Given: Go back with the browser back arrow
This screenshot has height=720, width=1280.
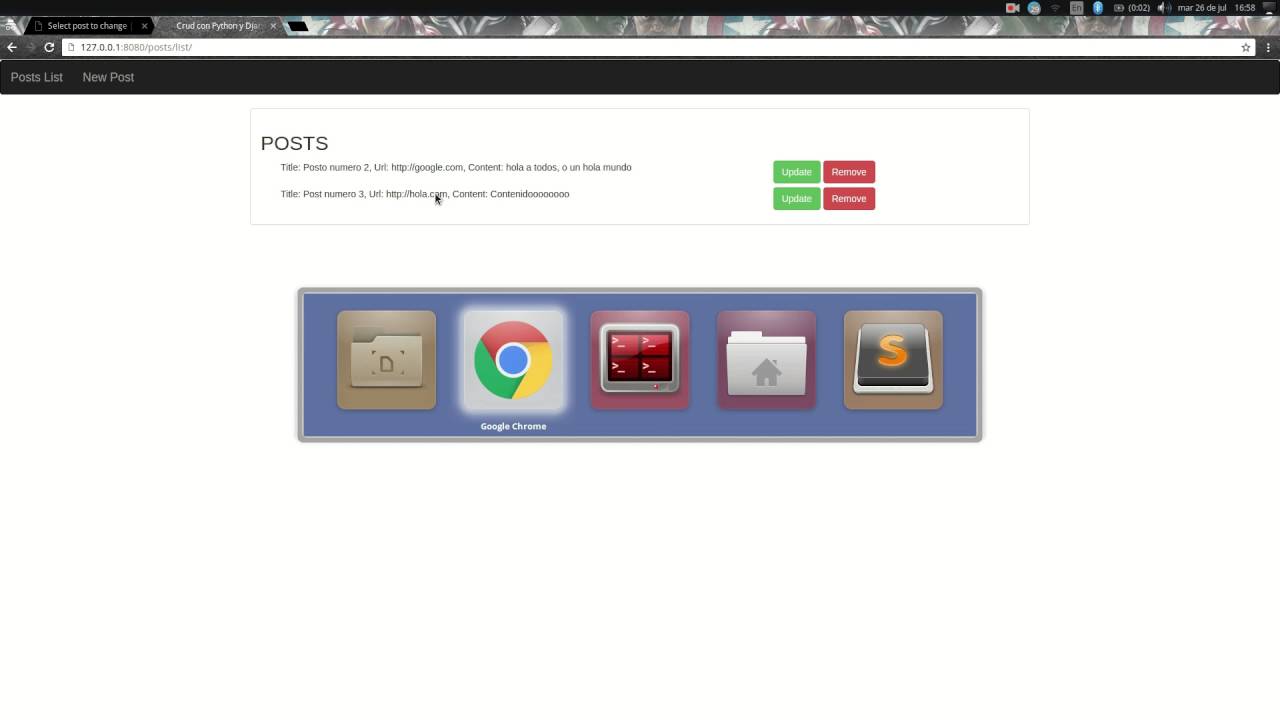Looking at the screenshot, I should (12, 47).
